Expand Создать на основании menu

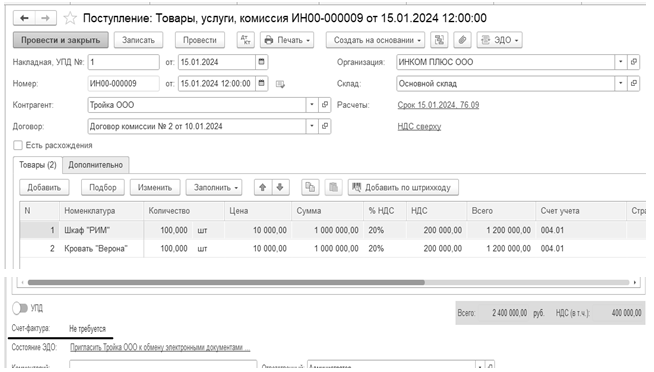[x=375, y=40]
